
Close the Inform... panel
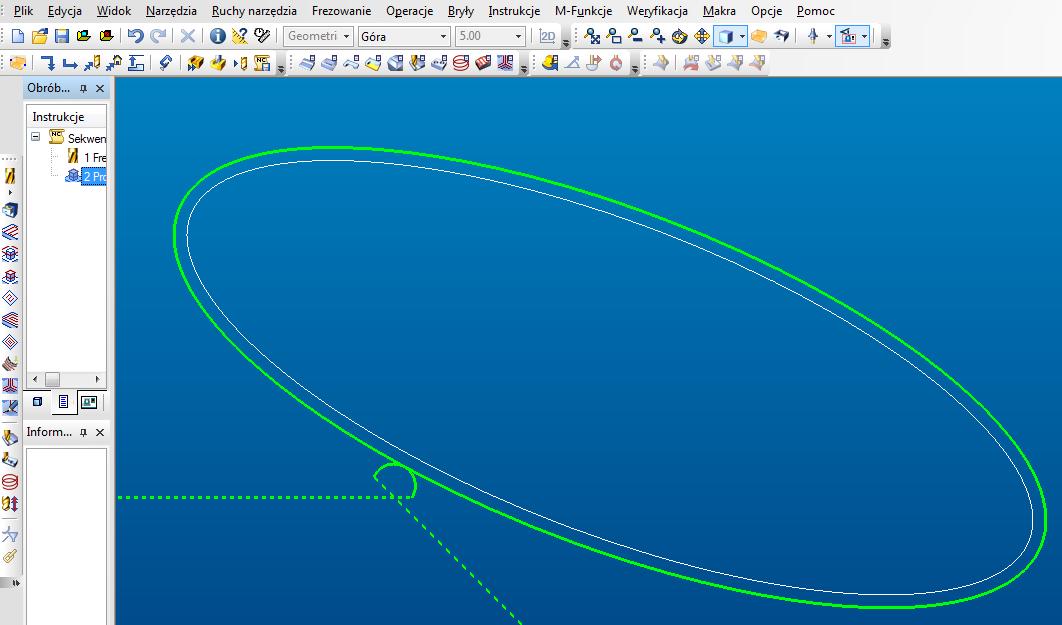100,433
